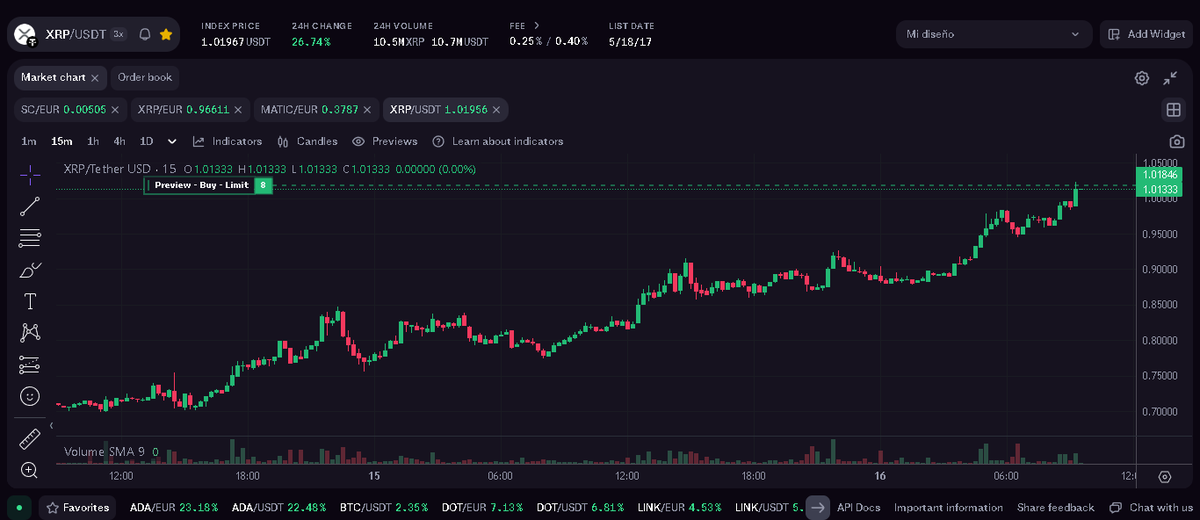This screenshot has height=520, width=1200.
Task: Select the ruler measure tool
Action: (30, 439)
